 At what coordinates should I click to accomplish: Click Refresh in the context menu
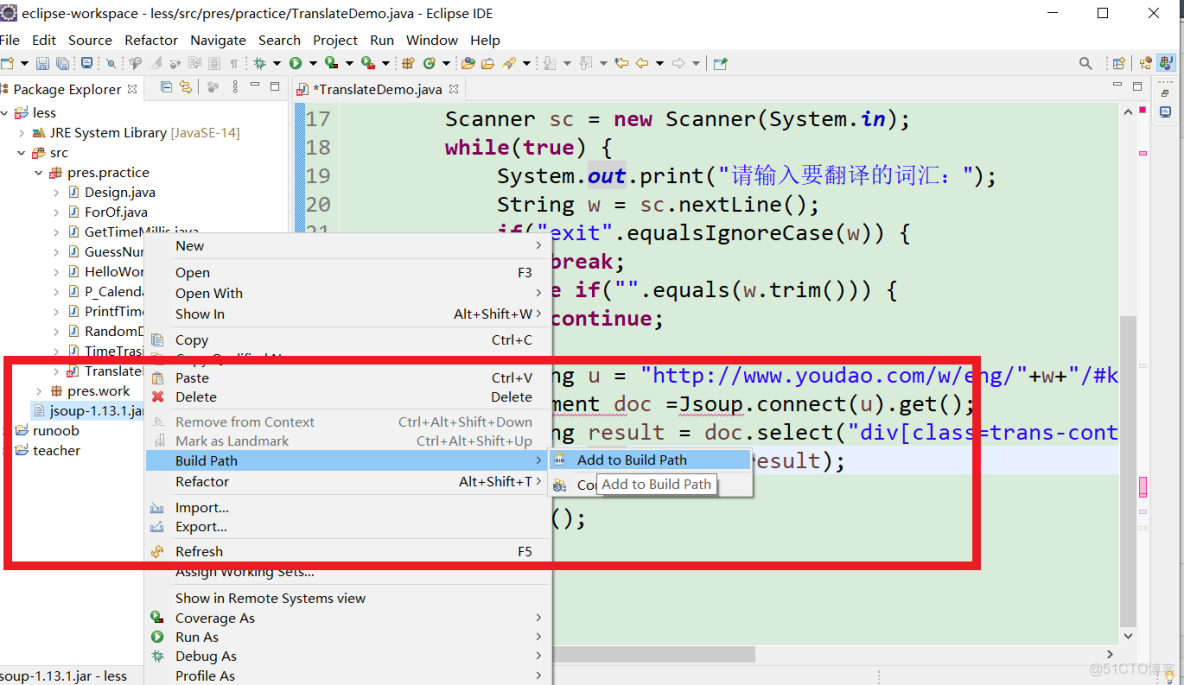(348, 551)
